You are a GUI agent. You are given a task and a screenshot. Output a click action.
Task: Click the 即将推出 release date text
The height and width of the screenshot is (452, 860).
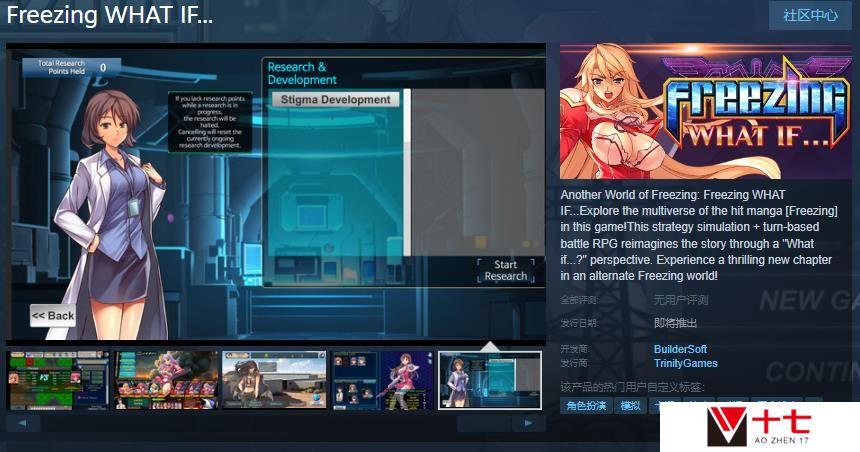[675, 323]
